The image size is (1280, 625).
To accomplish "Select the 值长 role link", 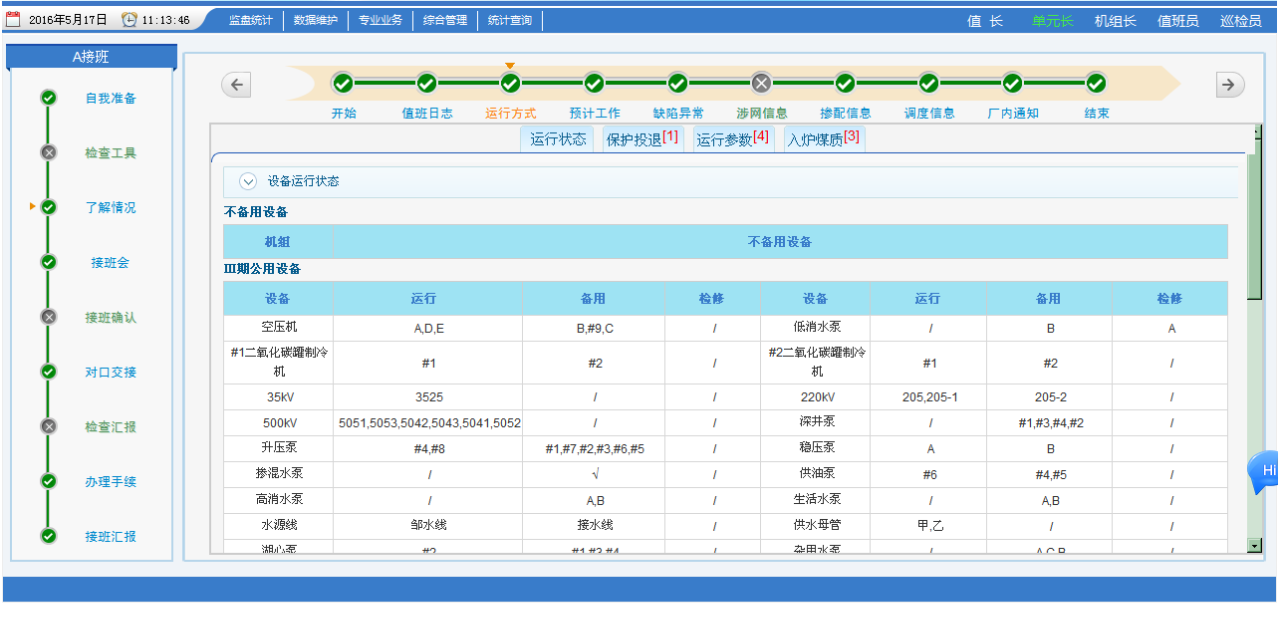I will [985, 21].
